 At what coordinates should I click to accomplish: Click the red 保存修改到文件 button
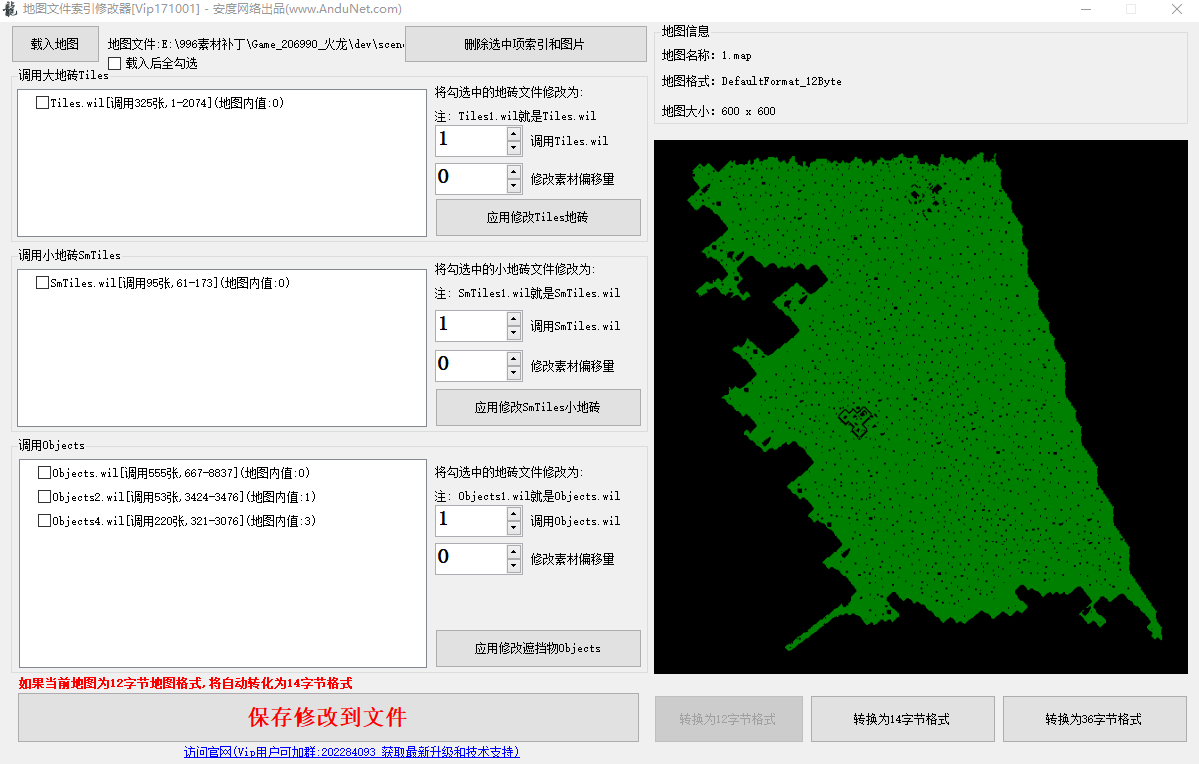[x=328, y=718]
